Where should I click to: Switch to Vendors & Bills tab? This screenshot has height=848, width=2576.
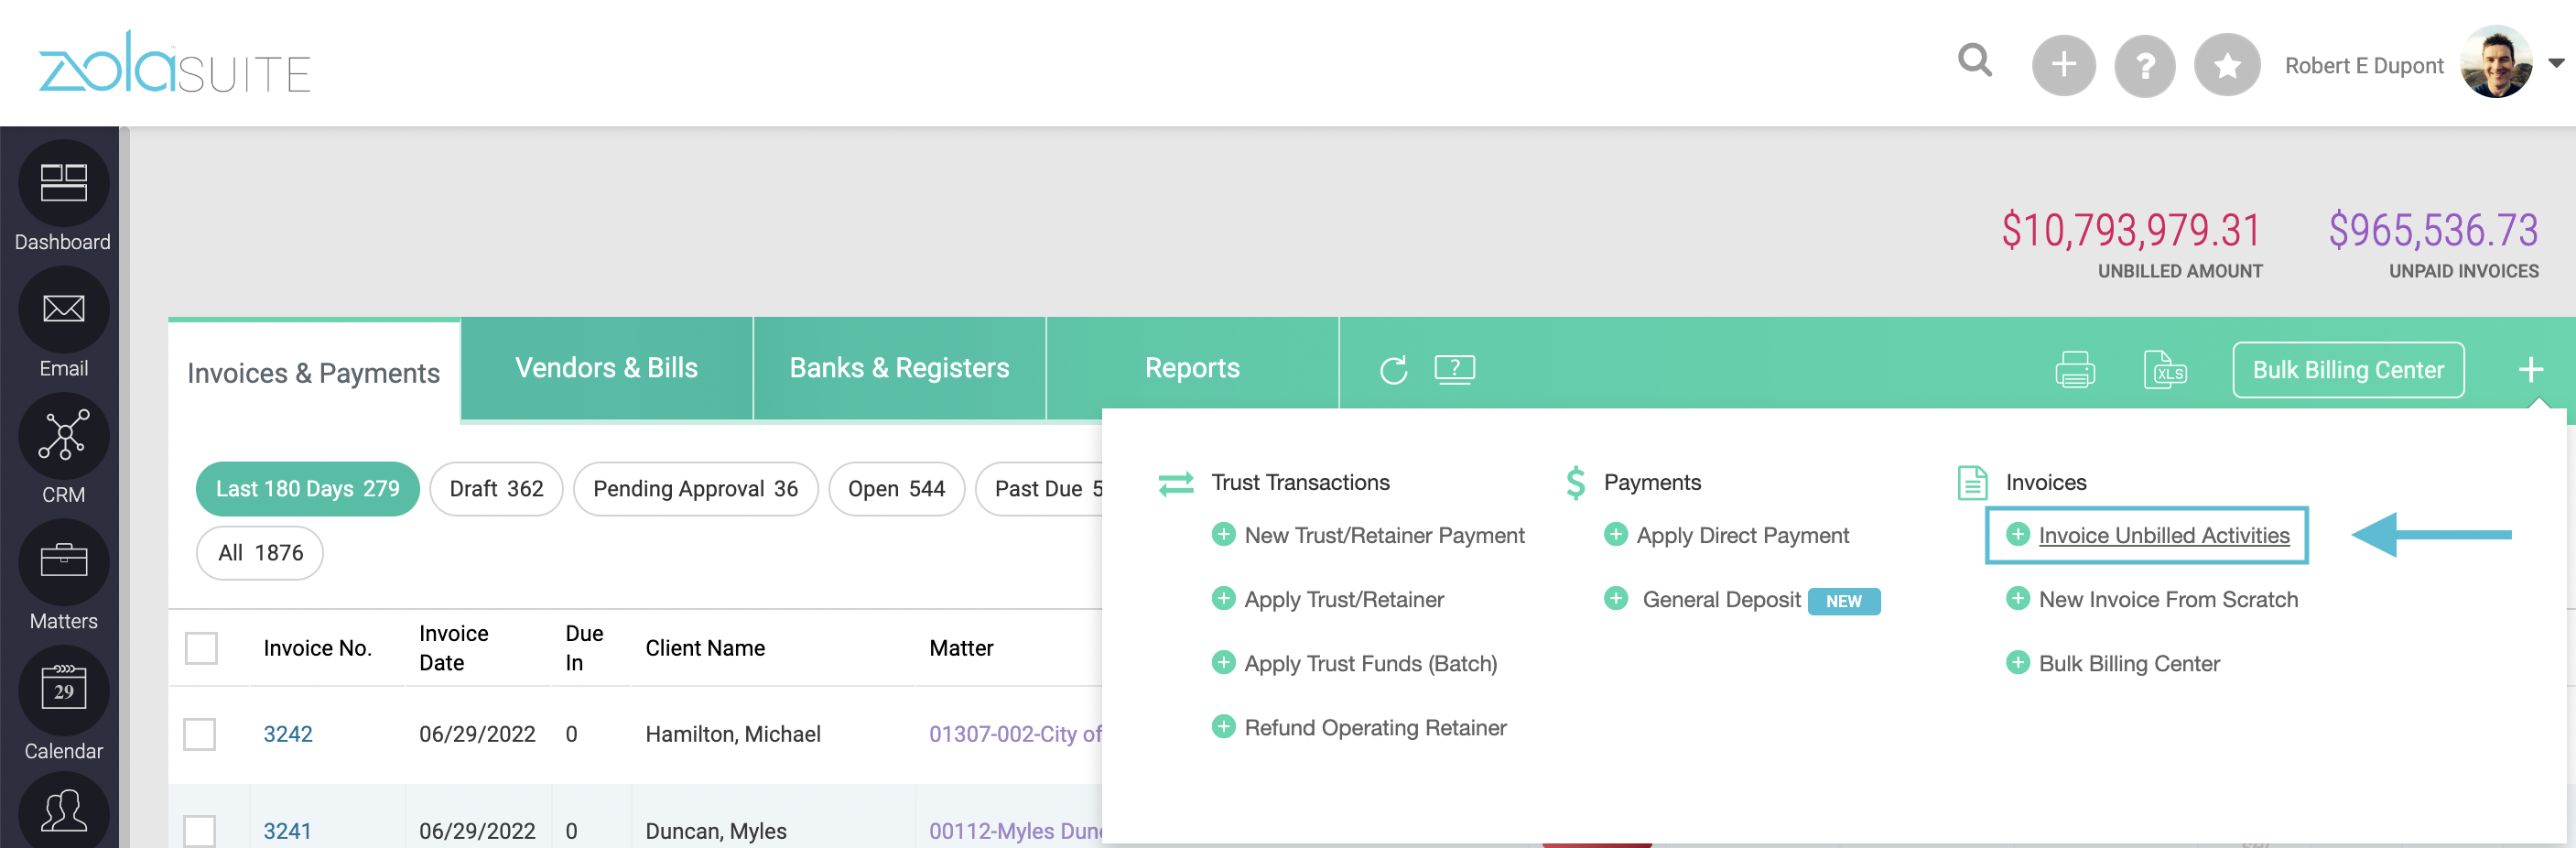606,367
